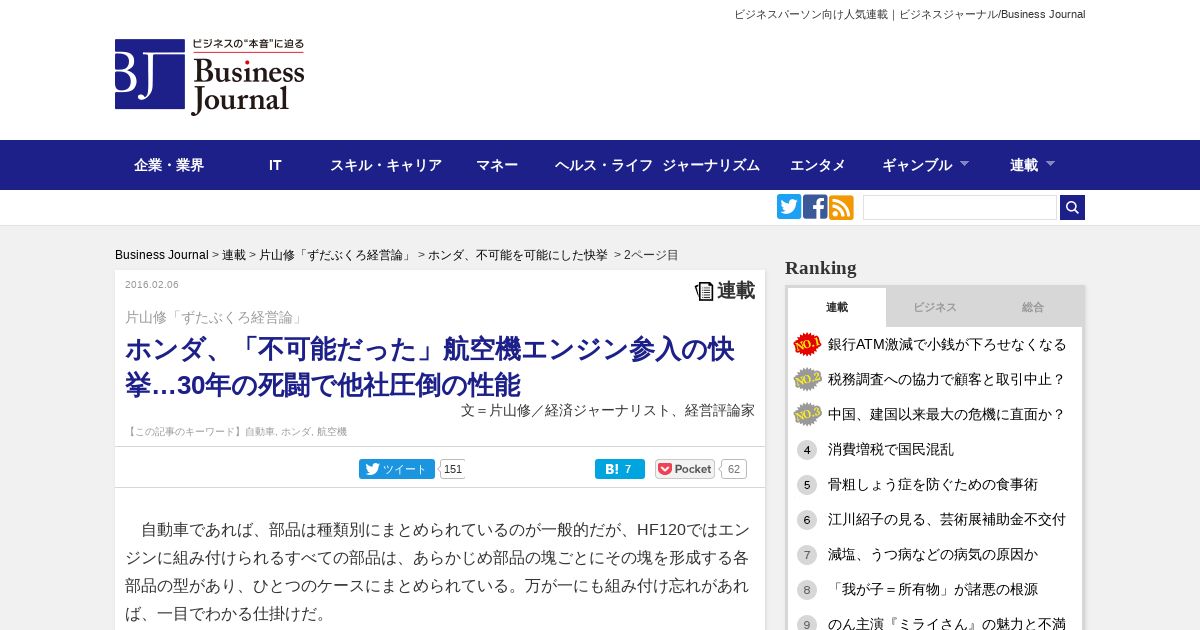
Task: Click the NO.3 ranking badge
Action: (807, 415)
